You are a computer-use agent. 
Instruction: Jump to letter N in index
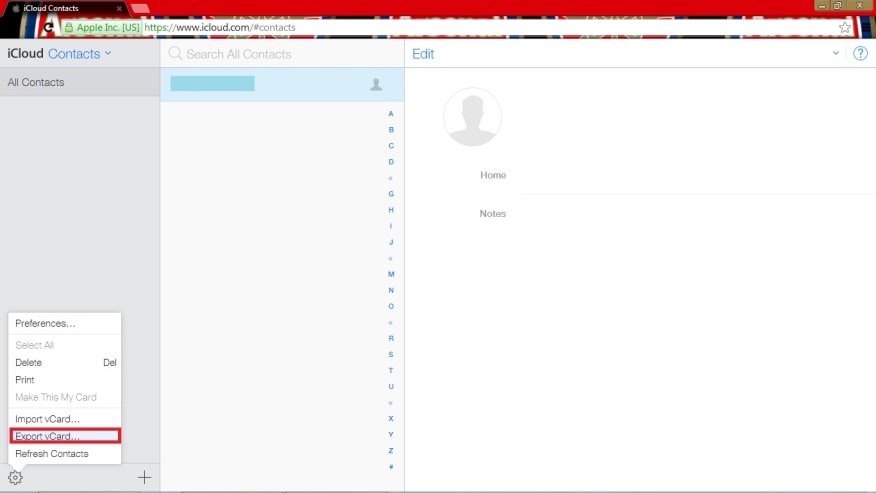(x=391, y=290)
